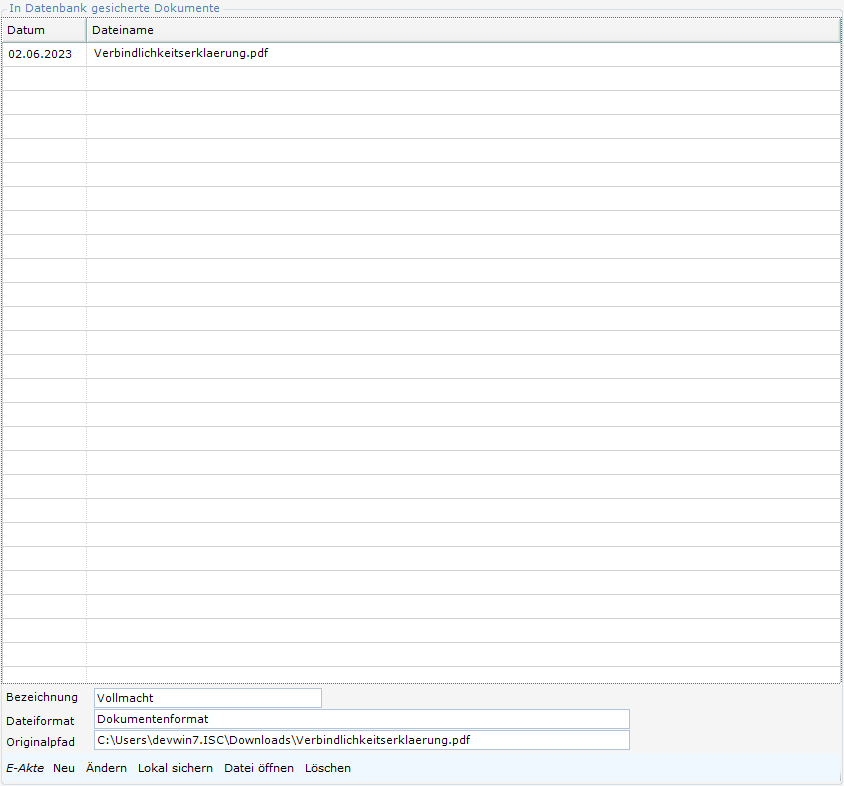This screenshot has height=786, width=844.
Task: Select the Verbindlichkeitserklaerung.pdf row
Action: pyautogui.click(x=421, y=54)
